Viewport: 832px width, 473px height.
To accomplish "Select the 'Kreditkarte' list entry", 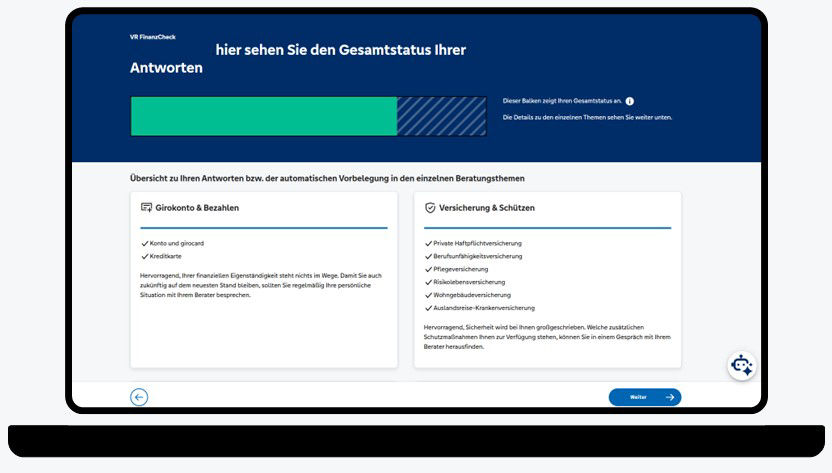I will (x=166, y=256).
